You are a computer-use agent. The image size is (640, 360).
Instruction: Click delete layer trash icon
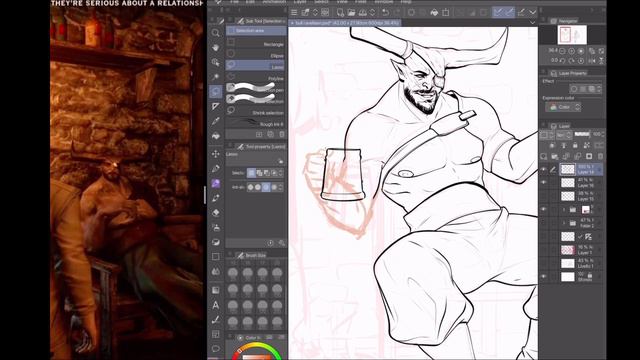point(600,156)
